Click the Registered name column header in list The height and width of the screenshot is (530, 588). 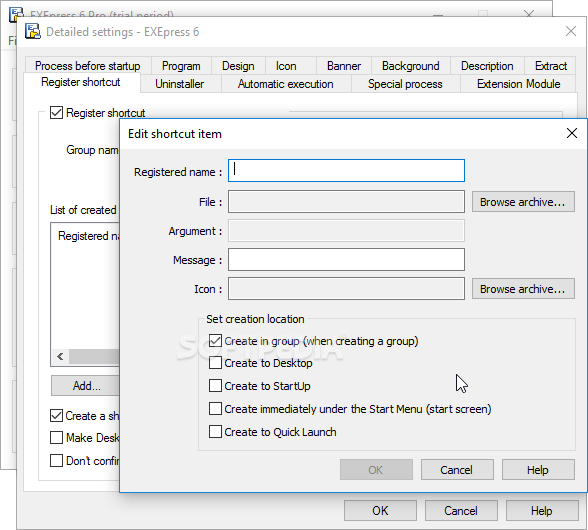tap(88, 236)
